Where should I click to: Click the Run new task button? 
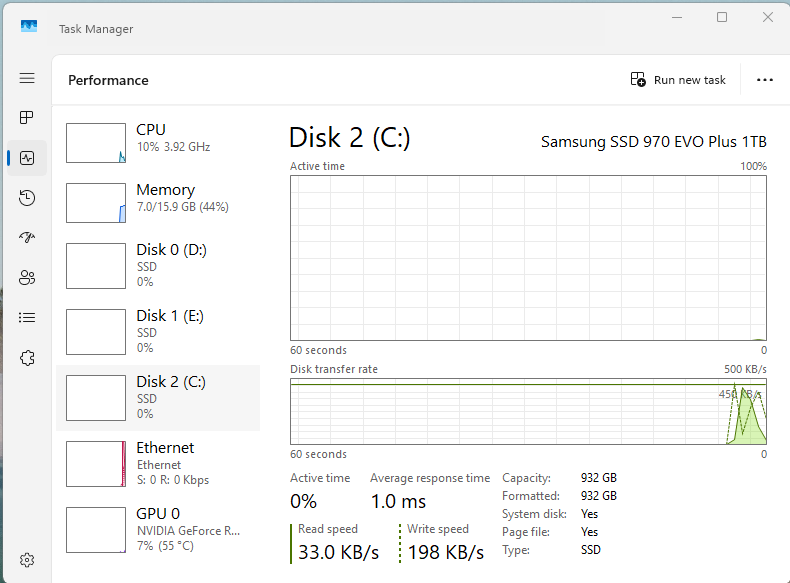[678, 80]
